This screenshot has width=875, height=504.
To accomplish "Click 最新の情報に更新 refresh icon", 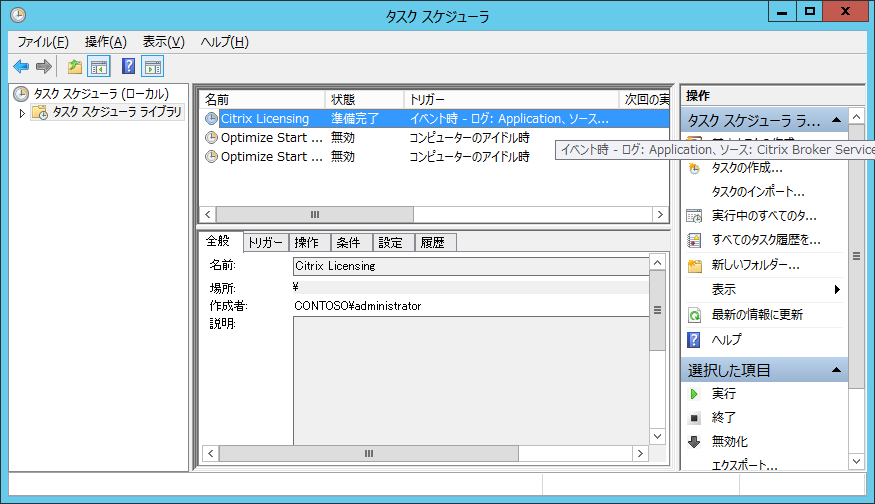I will tap(694, 315).
